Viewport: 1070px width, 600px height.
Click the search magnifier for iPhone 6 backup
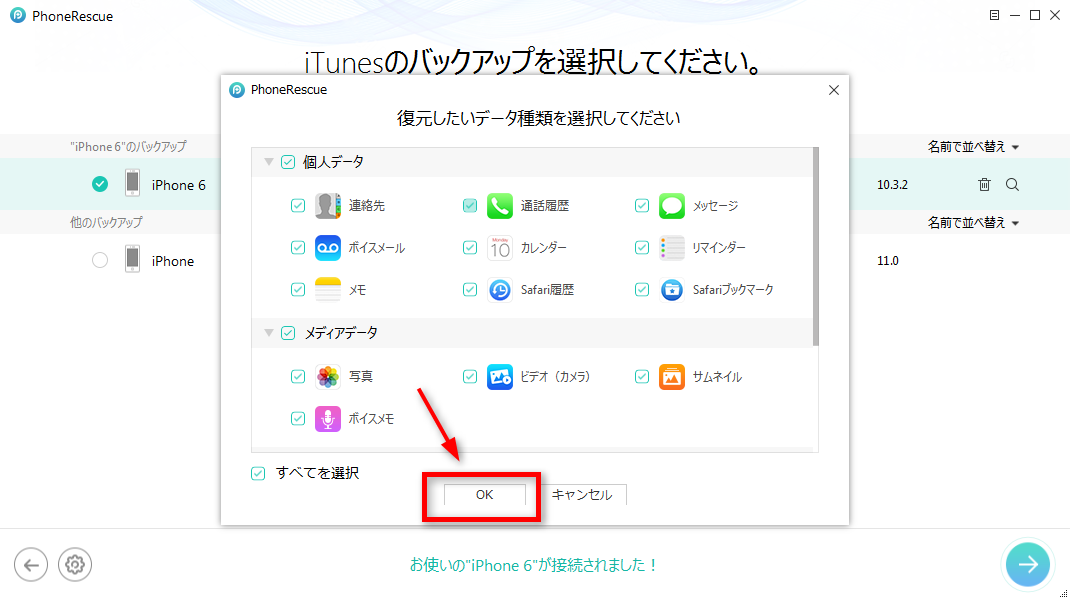[1012, 184]
